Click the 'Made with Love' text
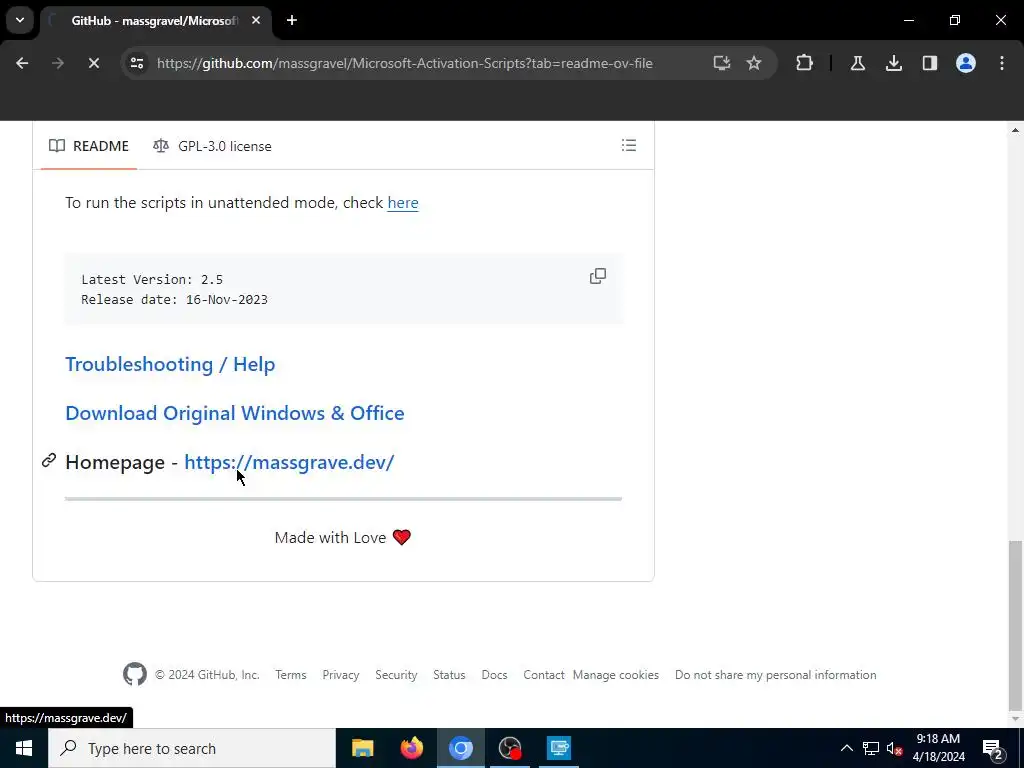 pyautogui.click(x=330, y=537)
